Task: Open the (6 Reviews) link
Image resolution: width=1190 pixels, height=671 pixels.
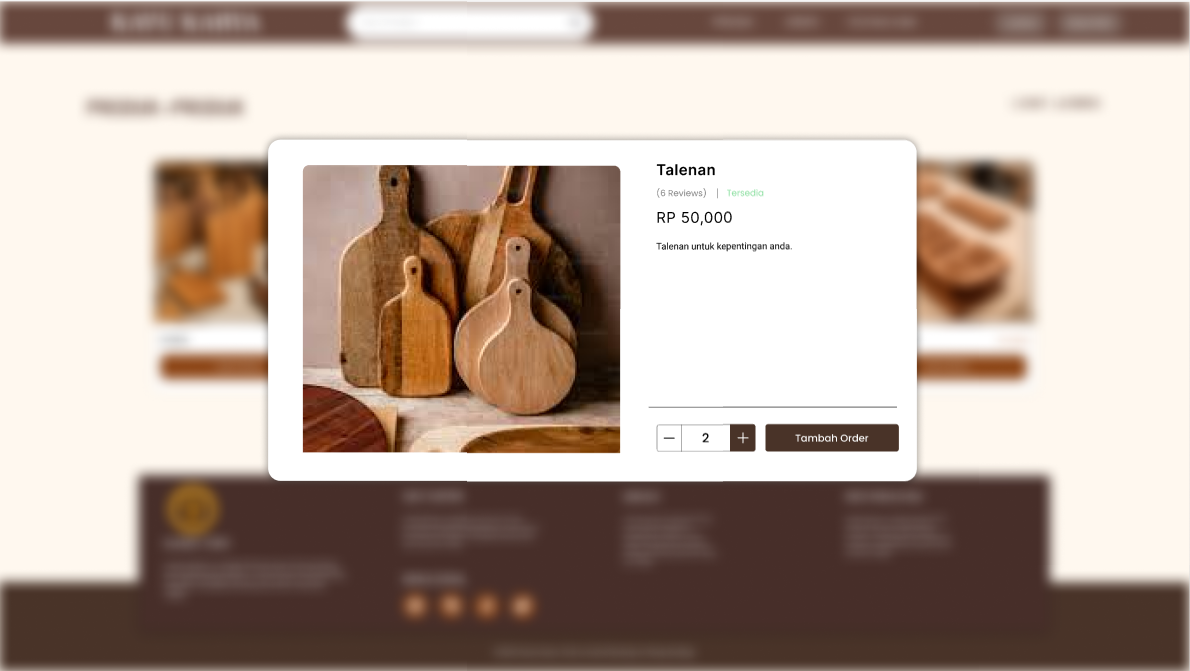Action: [x=682, y=193]
